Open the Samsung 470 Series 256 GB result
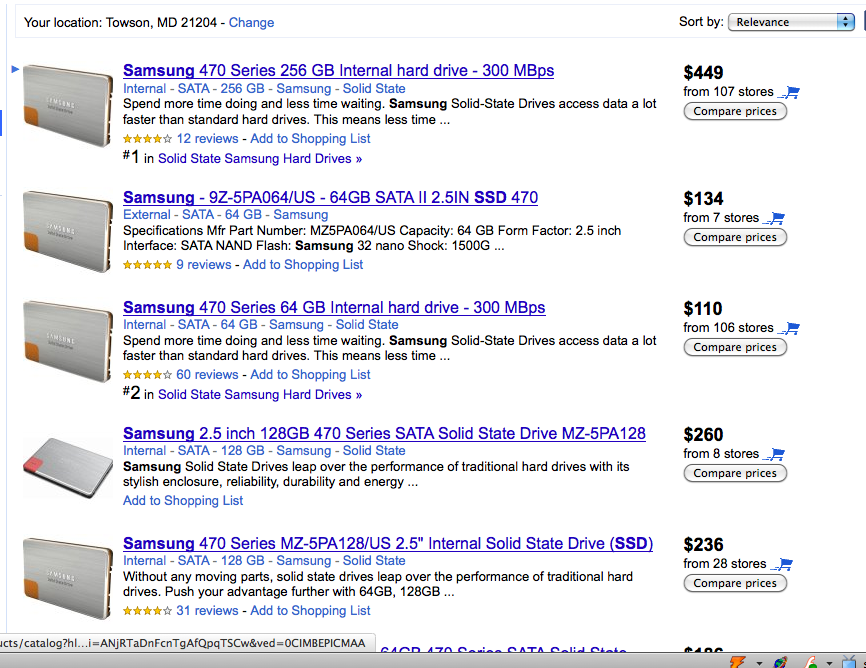 [339, 71]
